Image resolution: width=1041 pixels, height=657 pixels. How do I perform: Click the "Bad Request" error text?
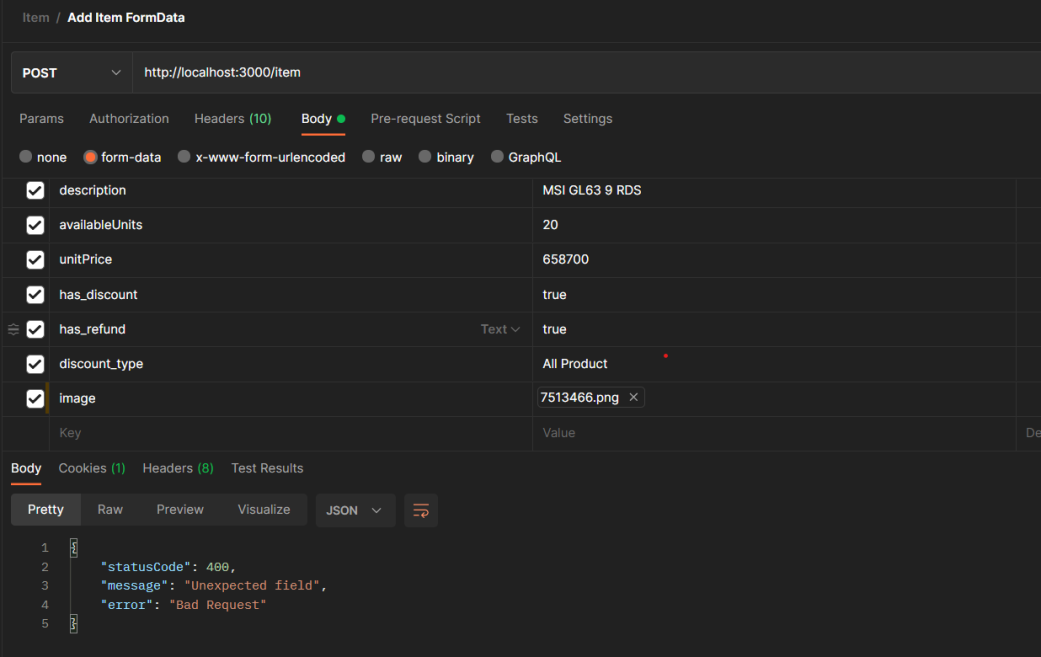[x=218, y=605]
